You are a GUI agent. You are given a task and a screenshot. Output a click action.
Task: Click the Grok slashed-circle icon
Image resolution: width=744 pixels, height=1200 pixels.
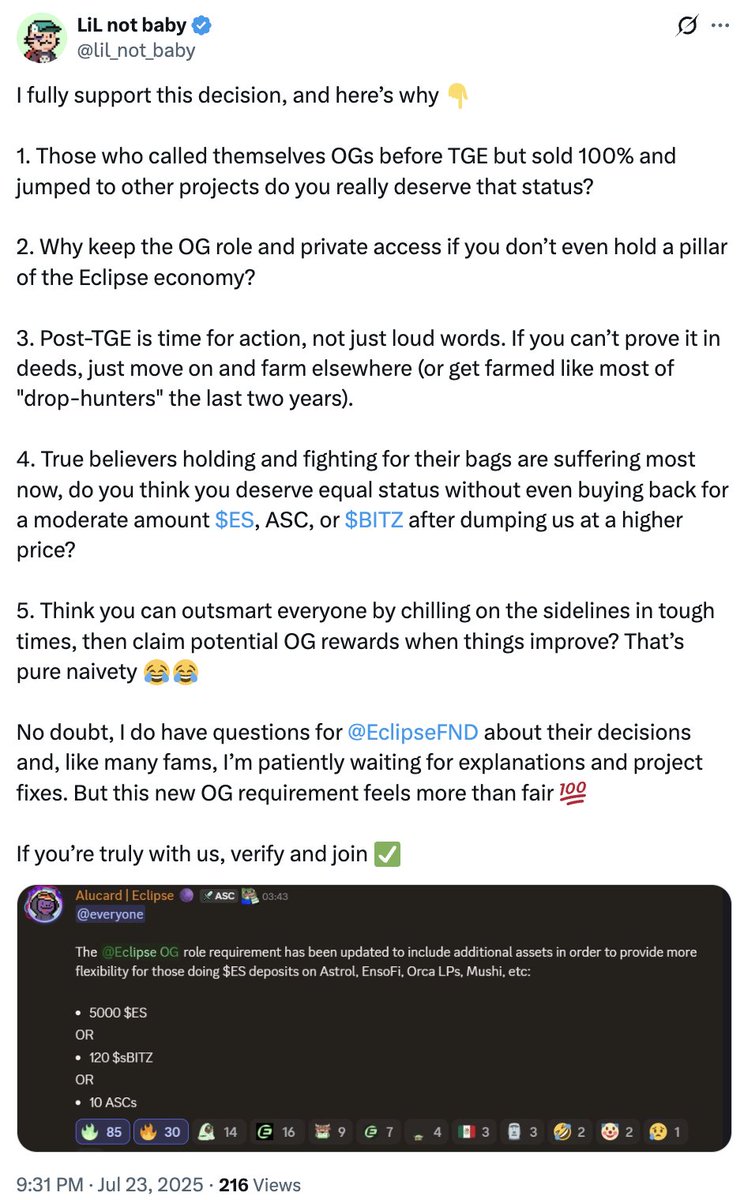[x=687, y=27]
